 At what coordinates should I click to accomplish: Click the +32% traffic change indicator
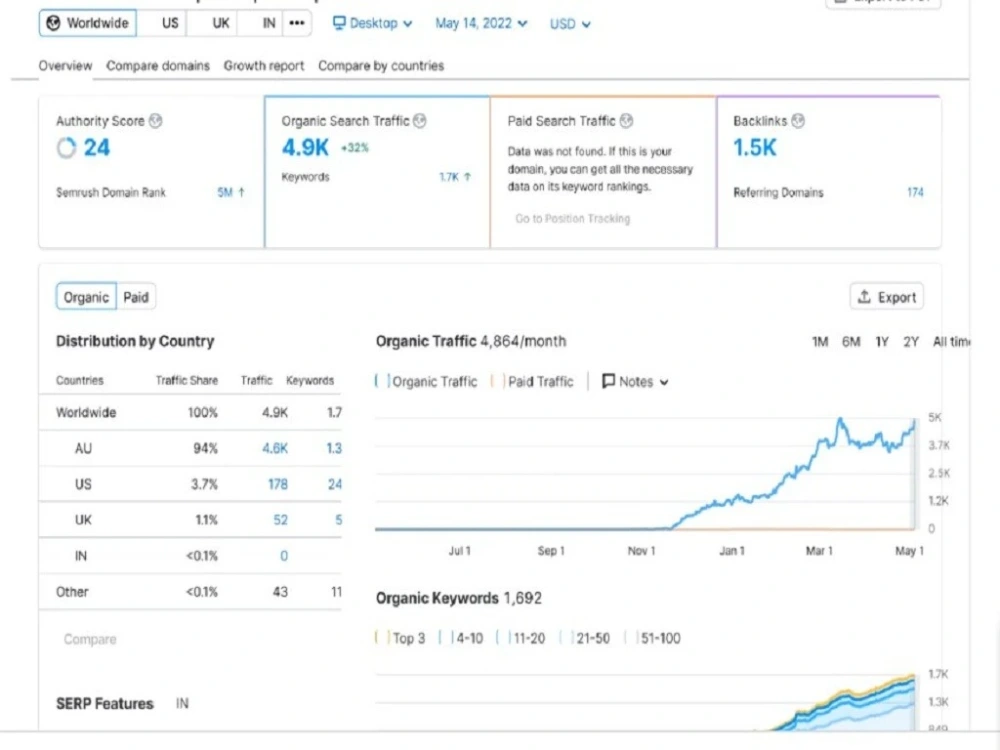point(355,148)
